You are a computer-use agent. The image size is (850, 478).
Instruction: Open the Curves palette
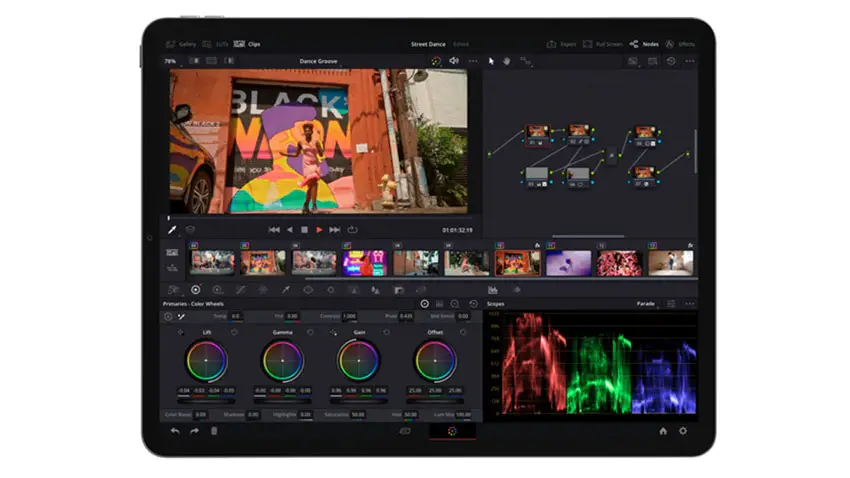pyautogui.click(x=241, y=290)
